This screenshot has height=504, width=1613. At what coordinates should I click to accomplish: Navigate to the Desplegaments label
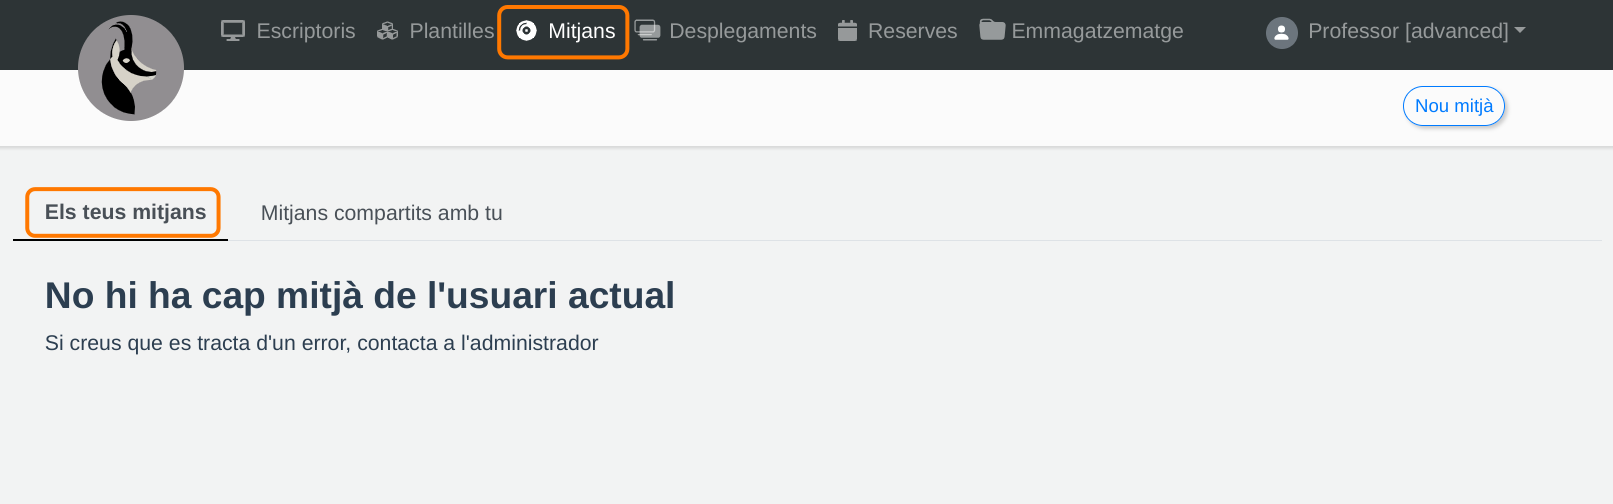tap(742, 31)
